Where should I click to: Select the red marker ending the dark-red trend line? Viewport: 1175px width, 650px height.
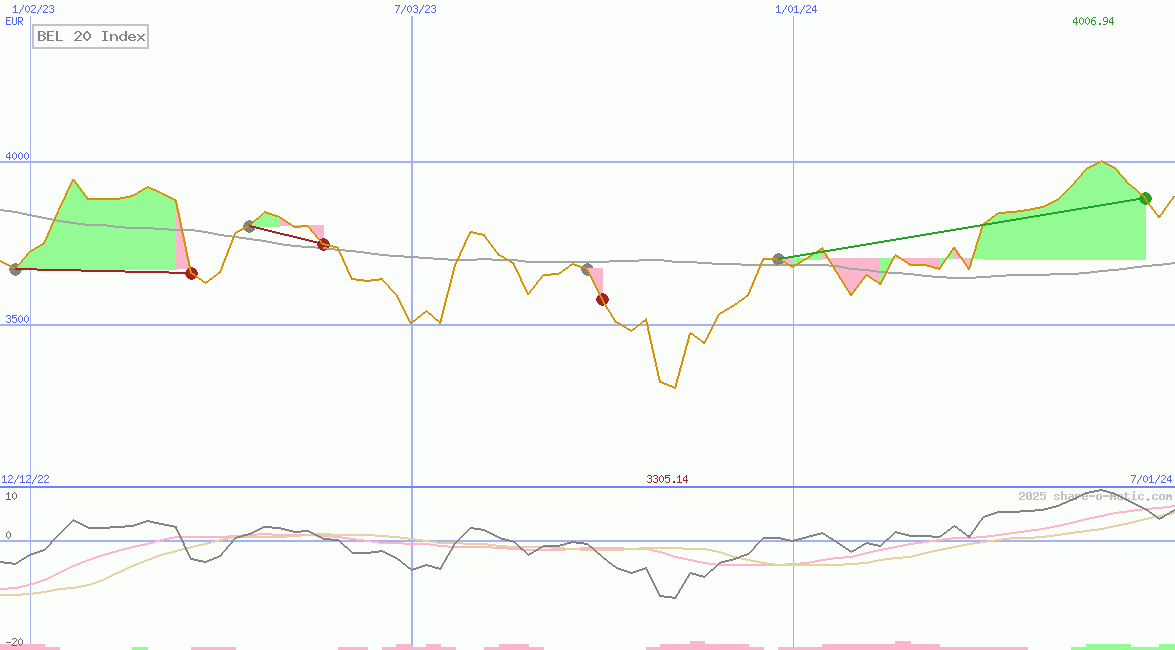coord(322,243)
